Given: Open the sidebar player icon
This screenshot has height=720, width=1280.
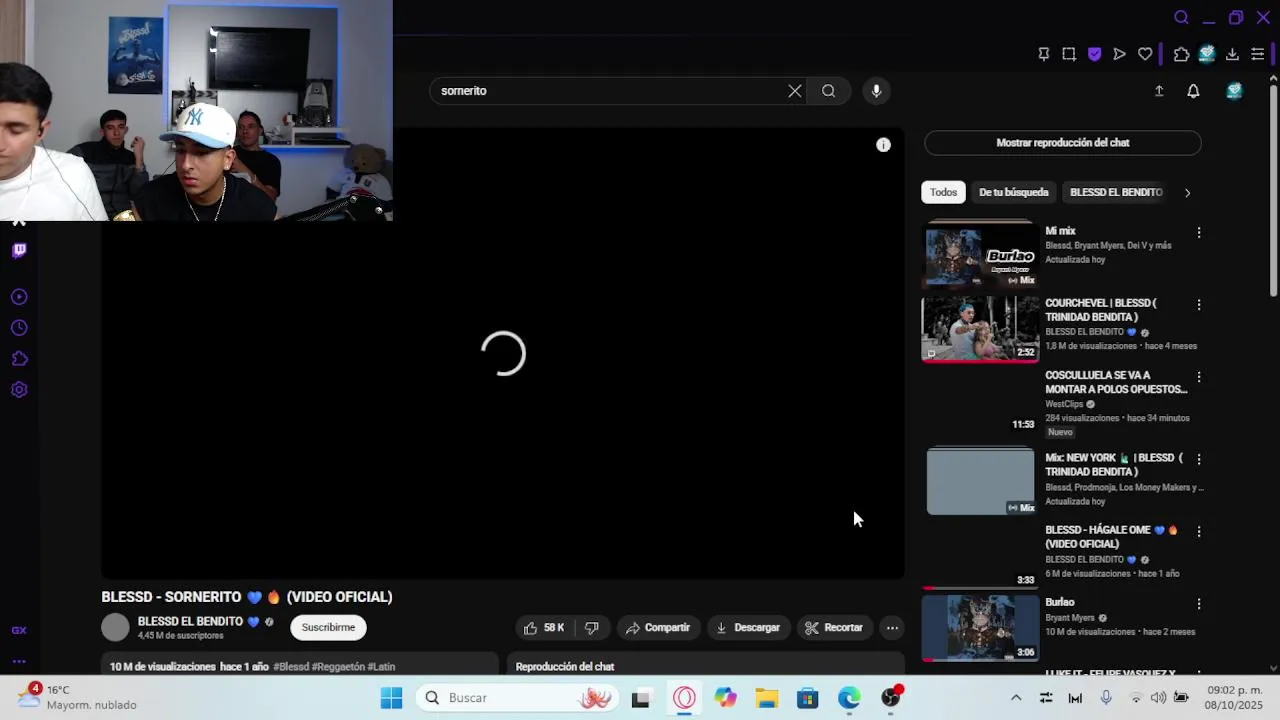Looking at the screenshot, I should tap(19, 297).
